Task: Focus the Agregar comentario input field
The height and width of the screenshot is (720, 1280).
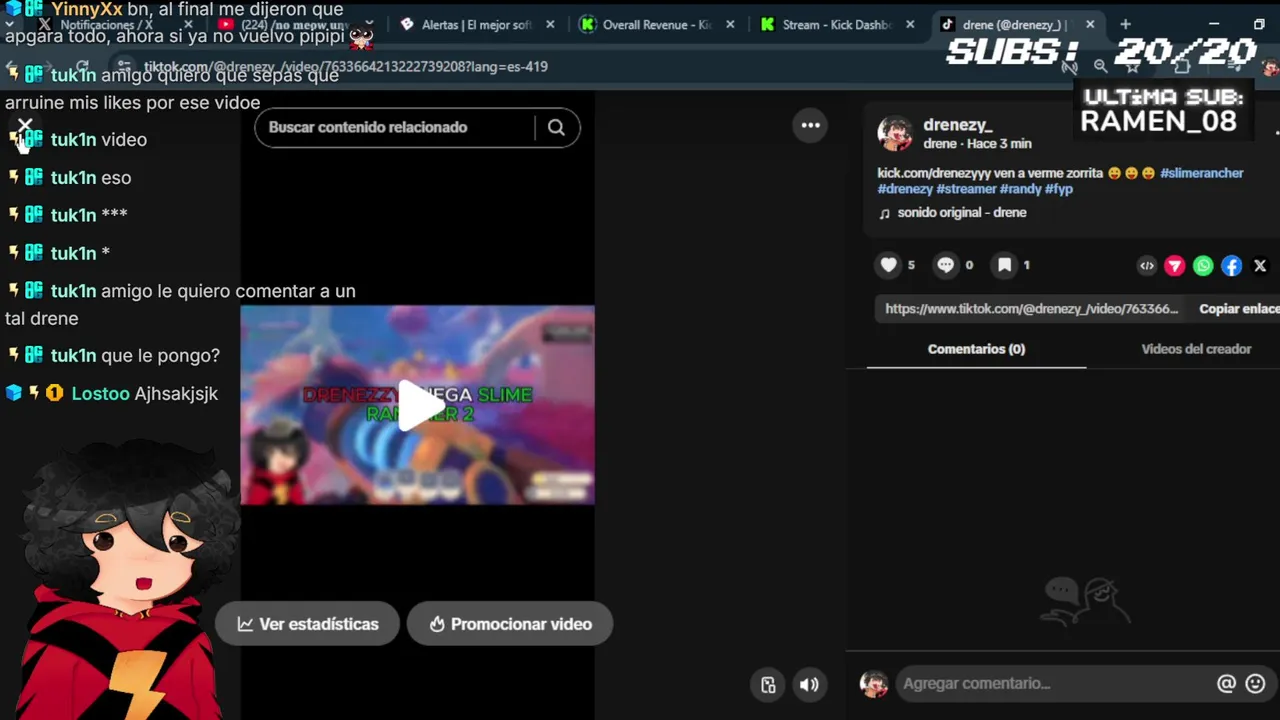Action: [1054, 684]
